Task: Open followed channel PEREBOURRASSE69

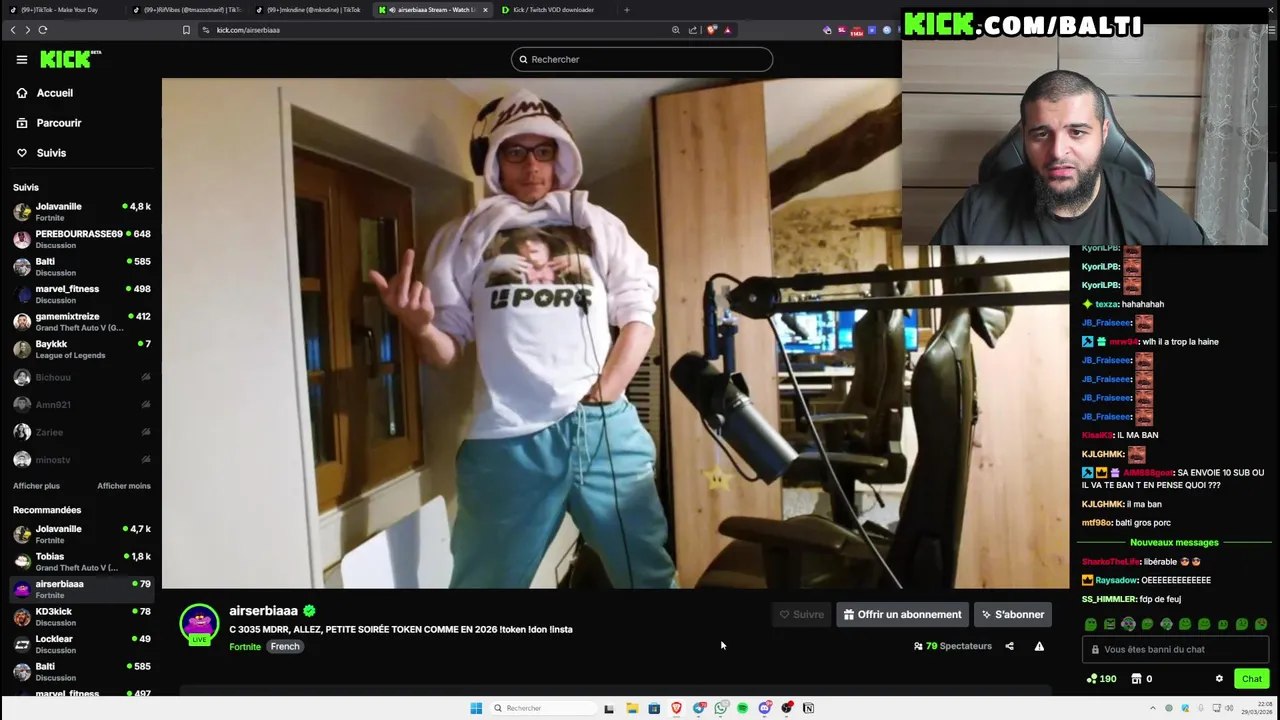Action: 81,239
